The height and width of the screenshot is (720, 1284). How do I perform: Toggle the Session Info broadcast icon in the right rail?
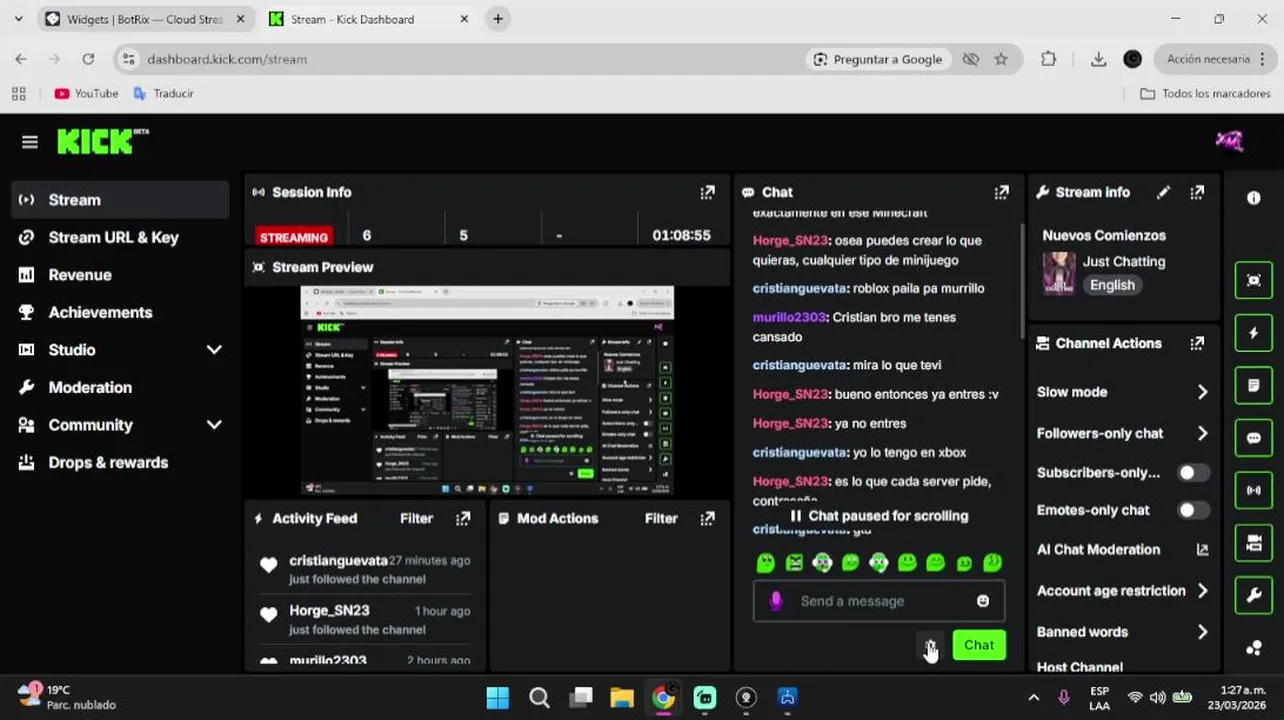point(1254,491)
